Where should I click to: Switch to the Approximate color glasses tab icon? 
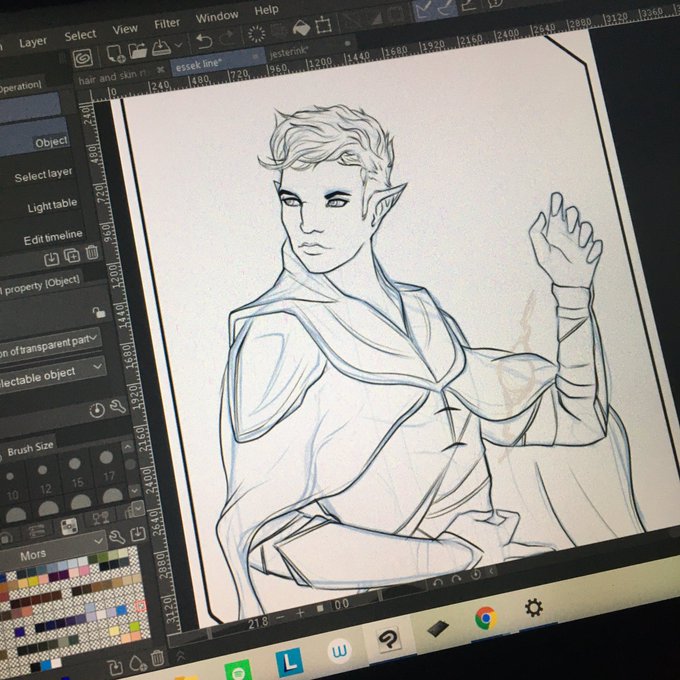tap(100, 517)
